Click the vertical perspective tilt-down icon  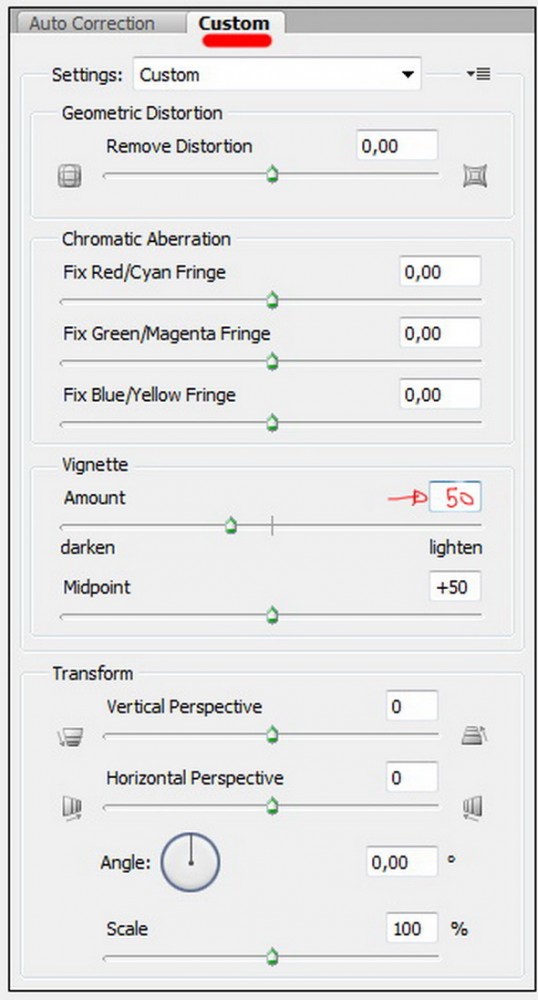69,738
